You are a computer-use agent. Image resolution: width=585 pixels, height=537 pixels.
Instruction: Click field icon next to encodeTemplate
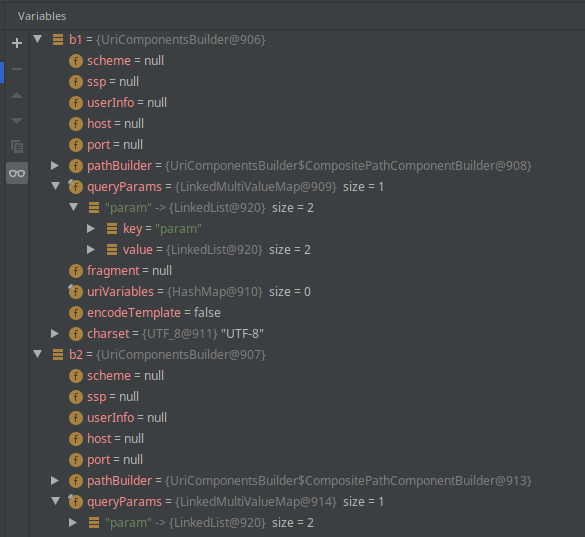[x=76, y=313]
